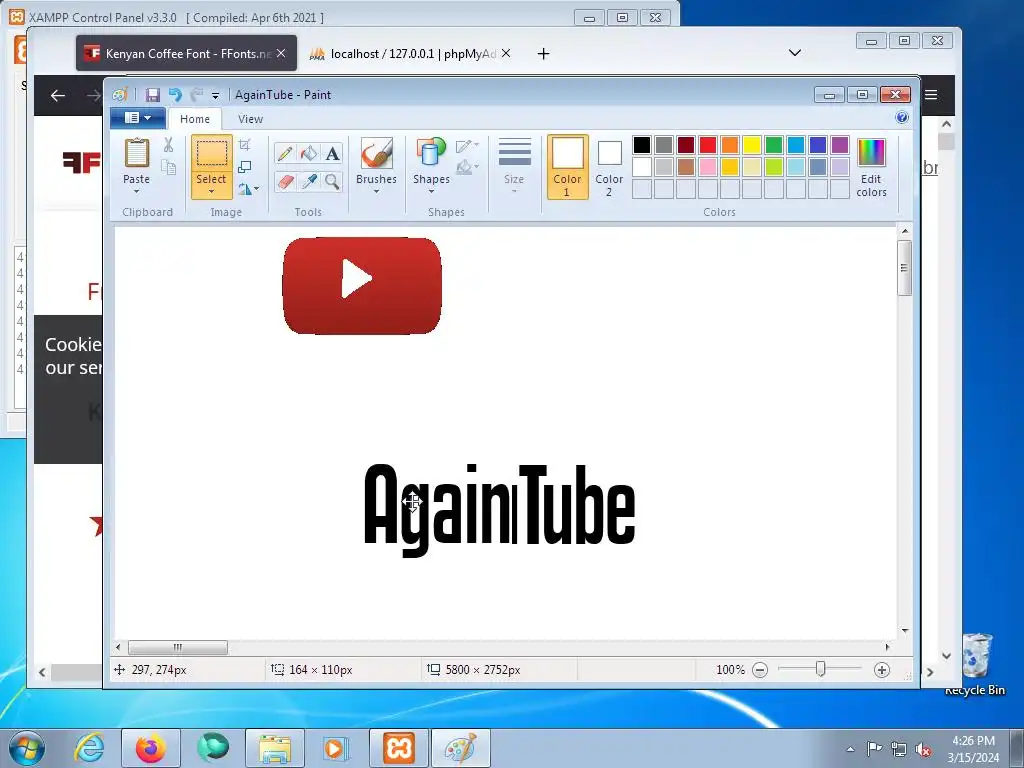Switch to localhost phpMyAdmin browser tab

tap(412, 54)
